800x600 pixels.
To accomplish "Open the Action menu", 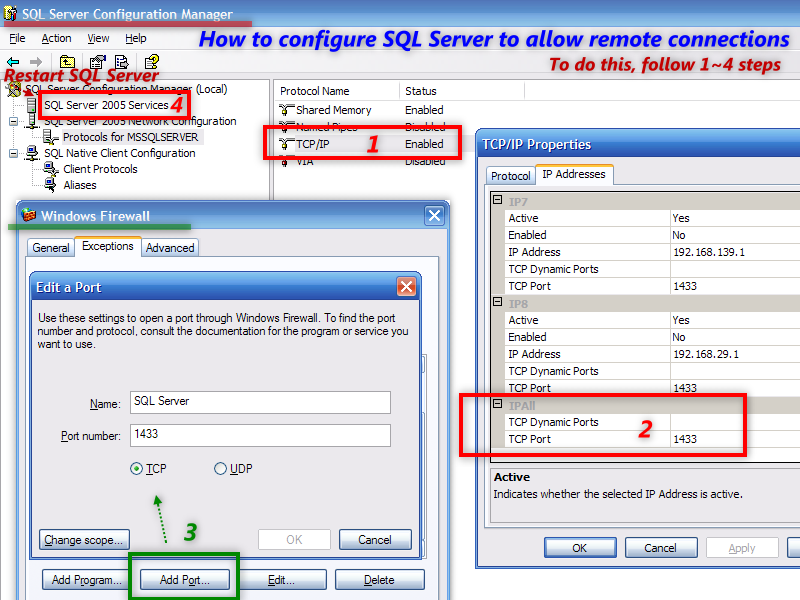I will pyautogui.click(x=56, y=38).
